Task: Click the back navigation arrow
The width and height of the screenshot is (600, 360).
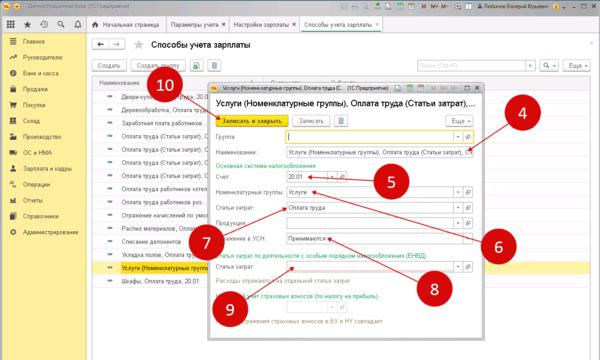Action: (100, 45)
